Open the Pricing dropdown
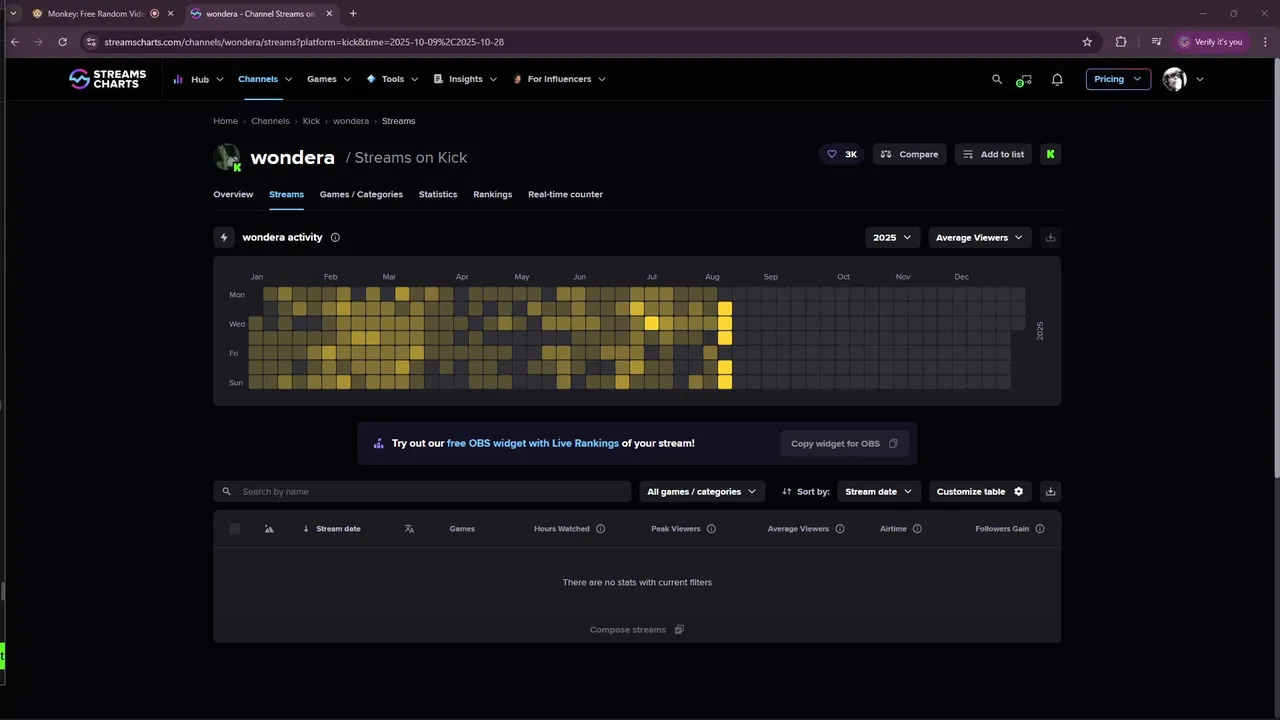The width and height of the screenshot is (1280, 720). click(x=1118, y=79)
